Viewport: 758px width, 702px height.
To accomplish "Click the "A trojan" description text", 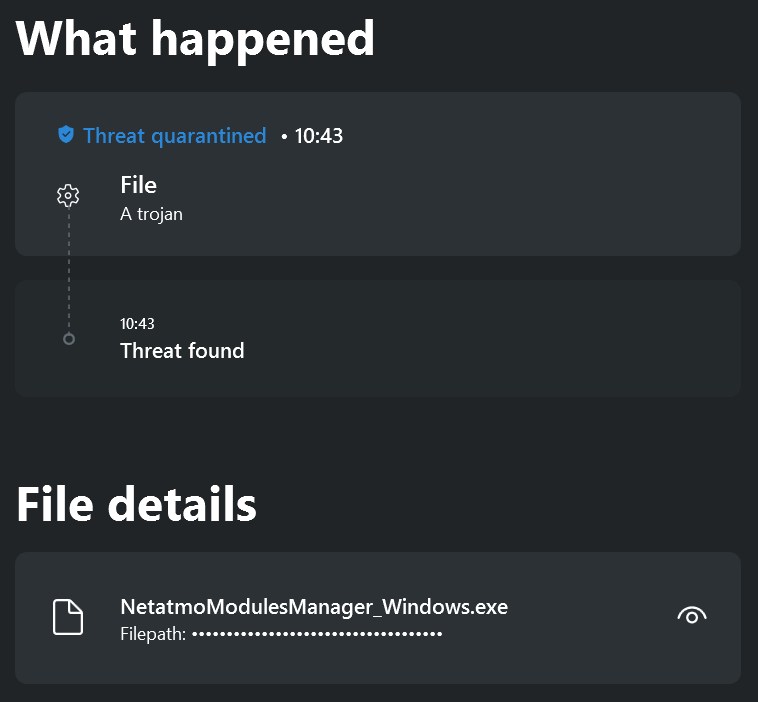I will point(151,213).
